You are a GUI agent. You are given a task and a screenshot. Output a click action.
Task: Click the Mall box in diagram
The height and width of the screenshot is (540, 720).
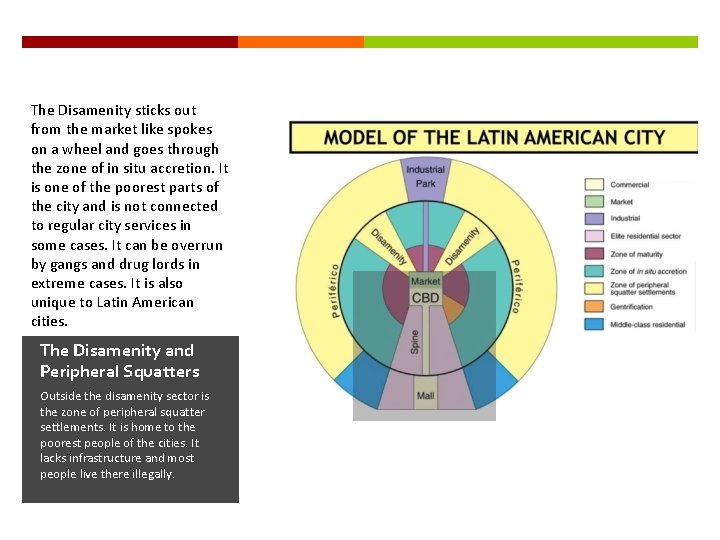coord(425,395)
